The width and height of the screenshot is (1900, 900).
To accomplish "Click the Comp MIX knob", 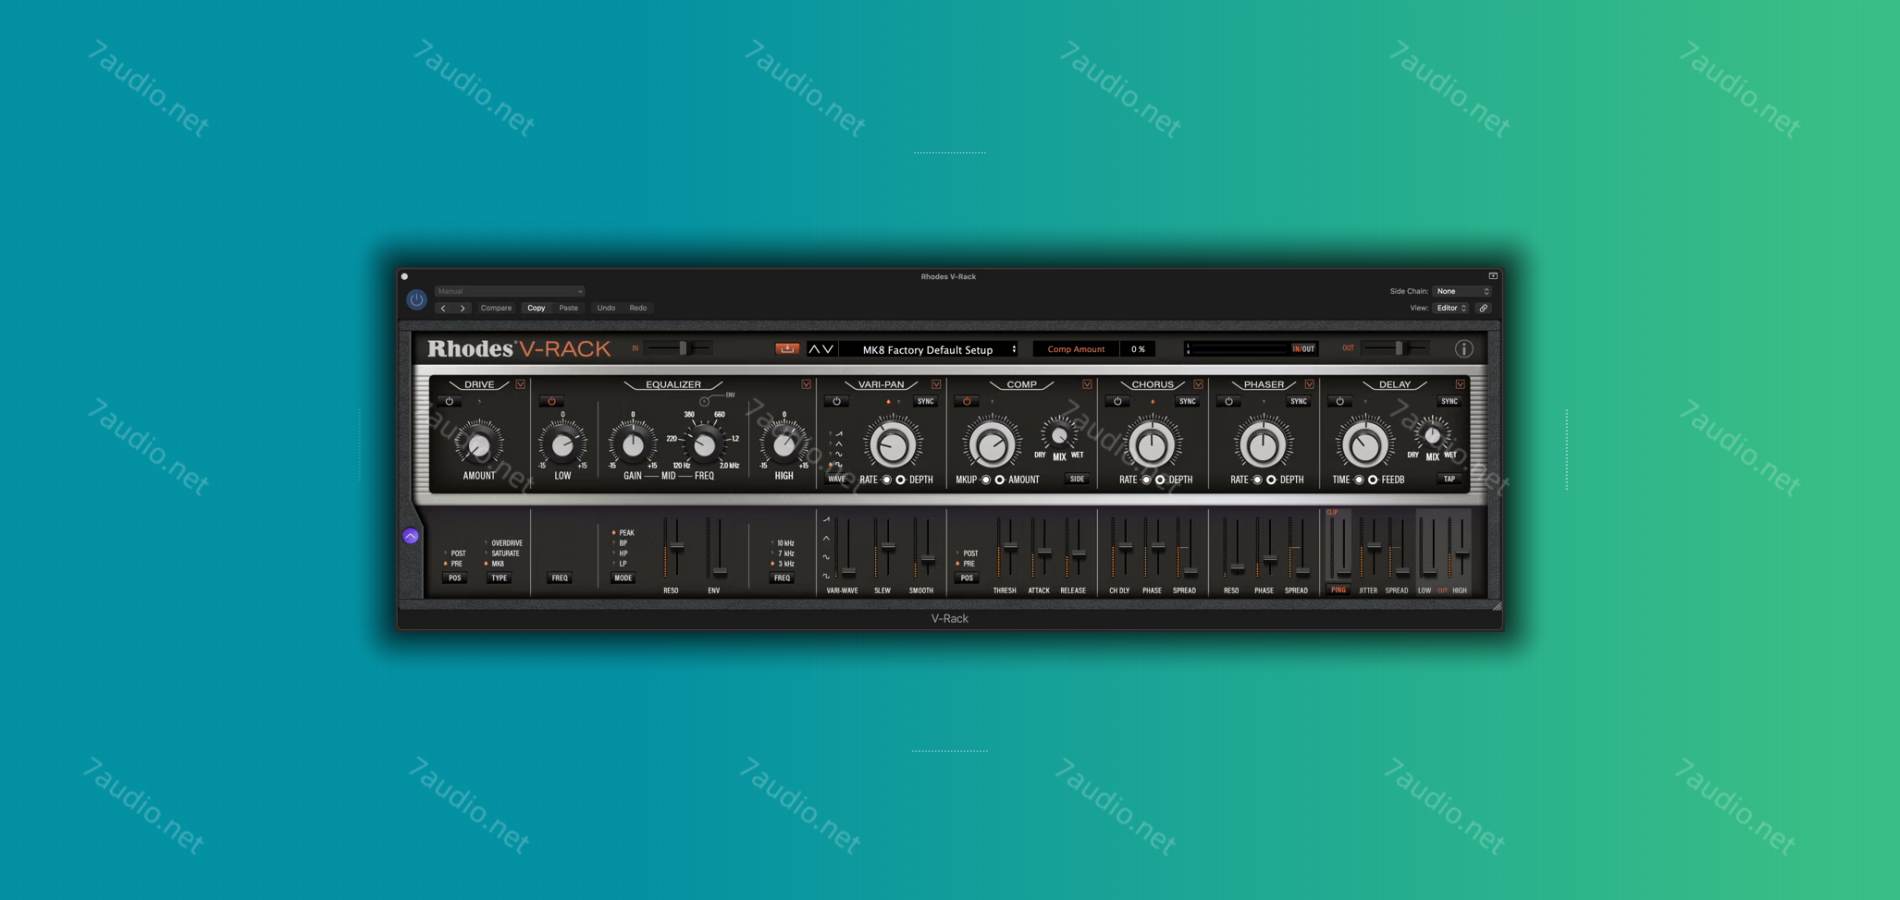I will tap(1059, 435).
